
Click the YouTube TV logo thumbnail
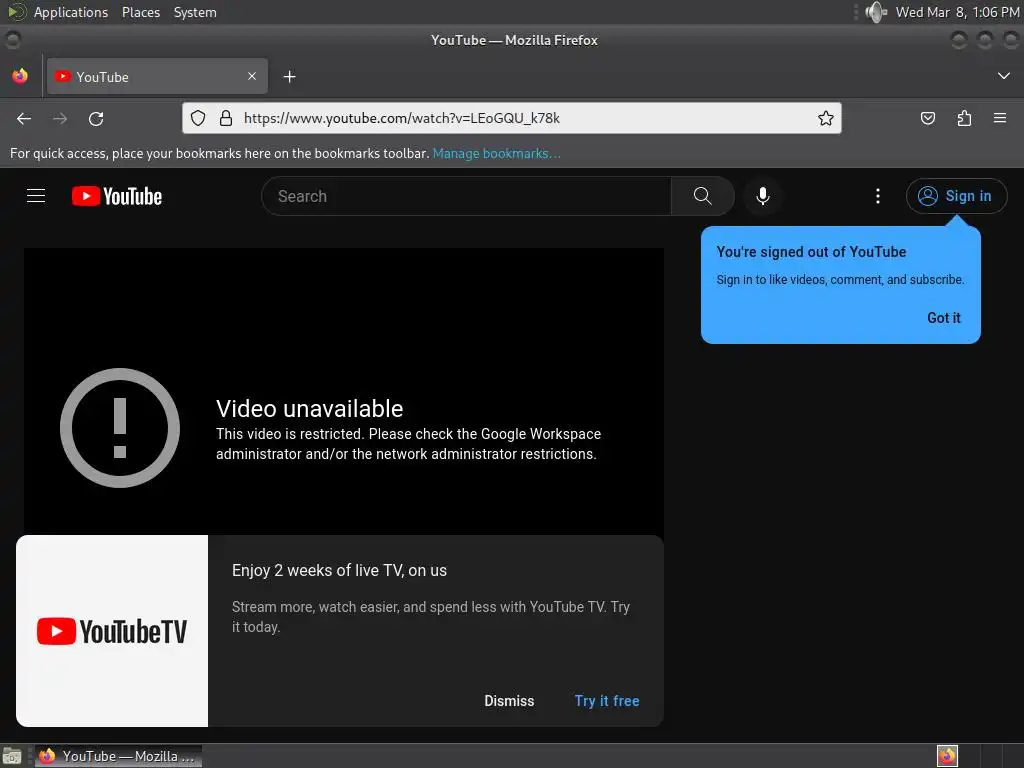[x=112, y=631]
